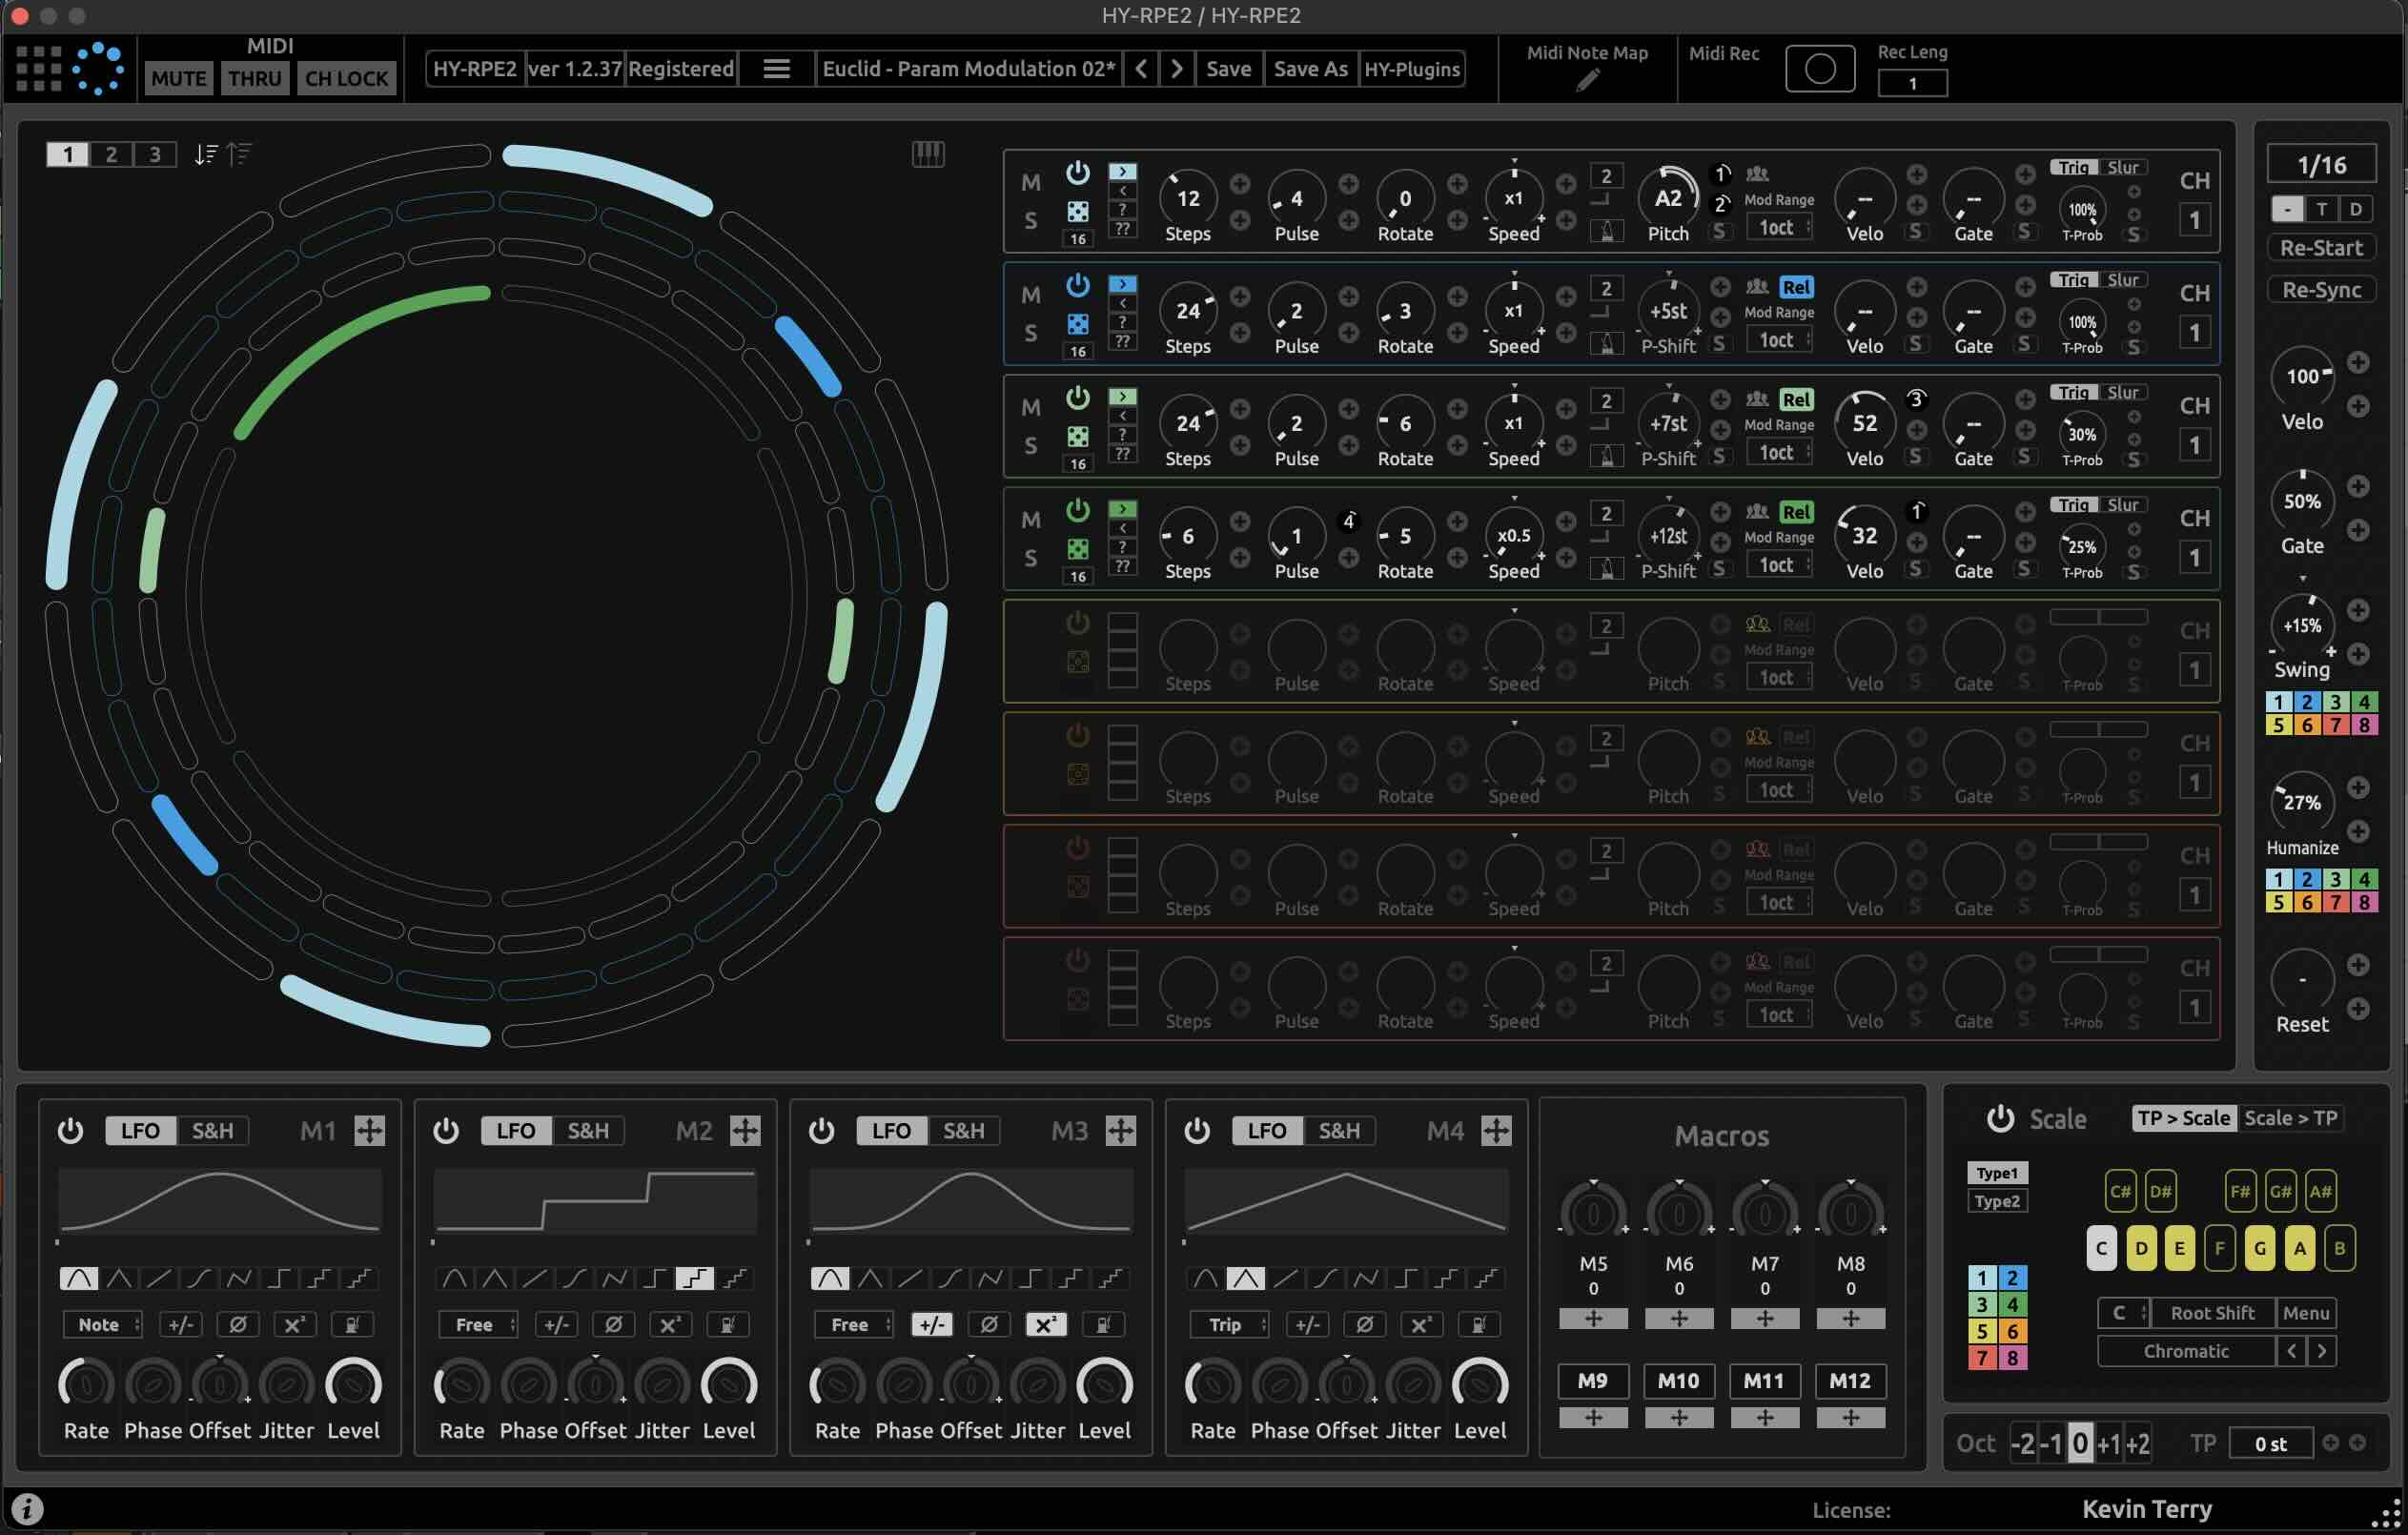Switch M1 to S&H mode

click(x=212, y=1131)
